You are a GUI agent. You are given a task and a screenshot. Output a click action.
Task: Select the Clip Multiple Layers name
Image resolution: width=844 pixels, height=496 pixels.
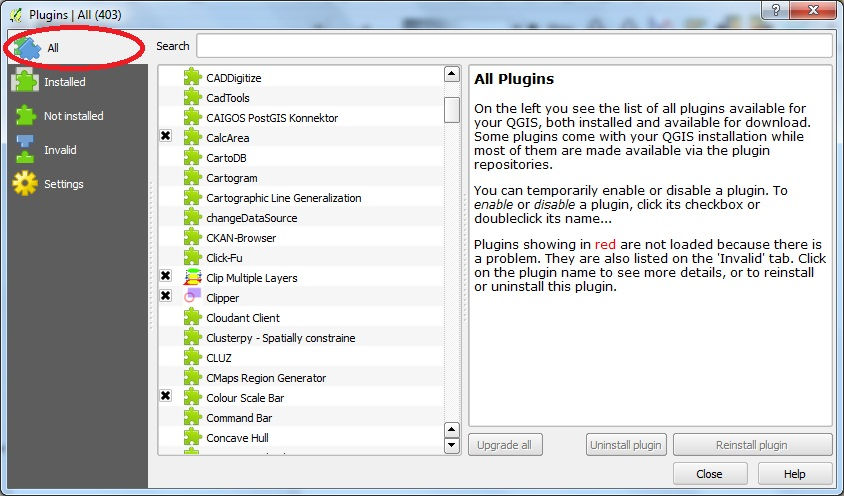[x=251, y=278]
